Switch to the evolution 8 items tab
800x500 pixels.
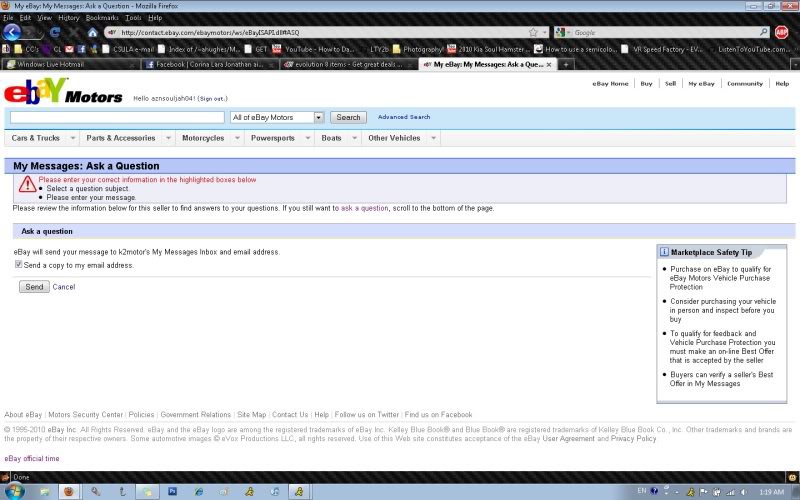pos(348,64)
